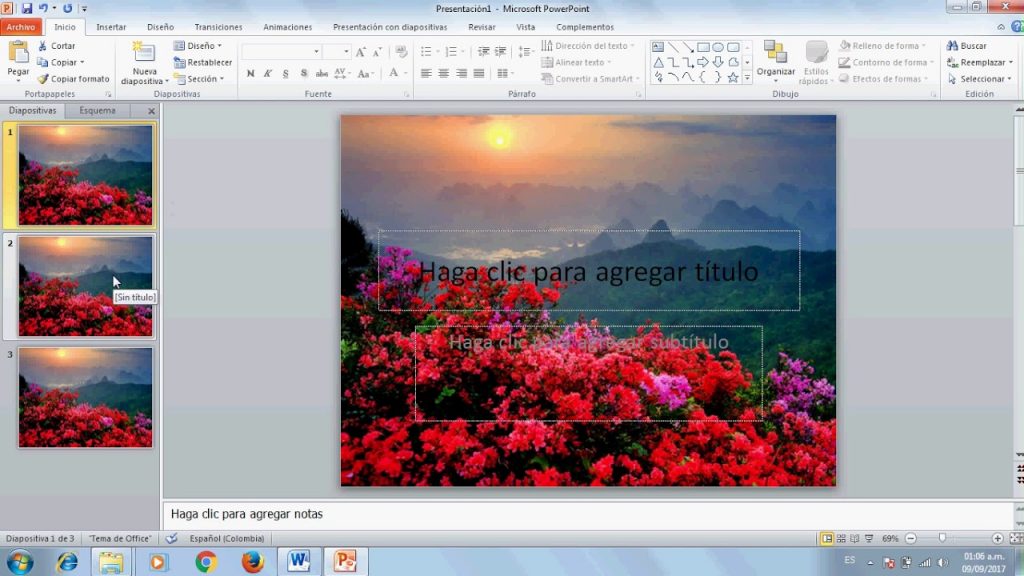Select slide 3 thumbnail in the panel
The height and width of the screenshot is (576, 1024).
tap(87, 397)
